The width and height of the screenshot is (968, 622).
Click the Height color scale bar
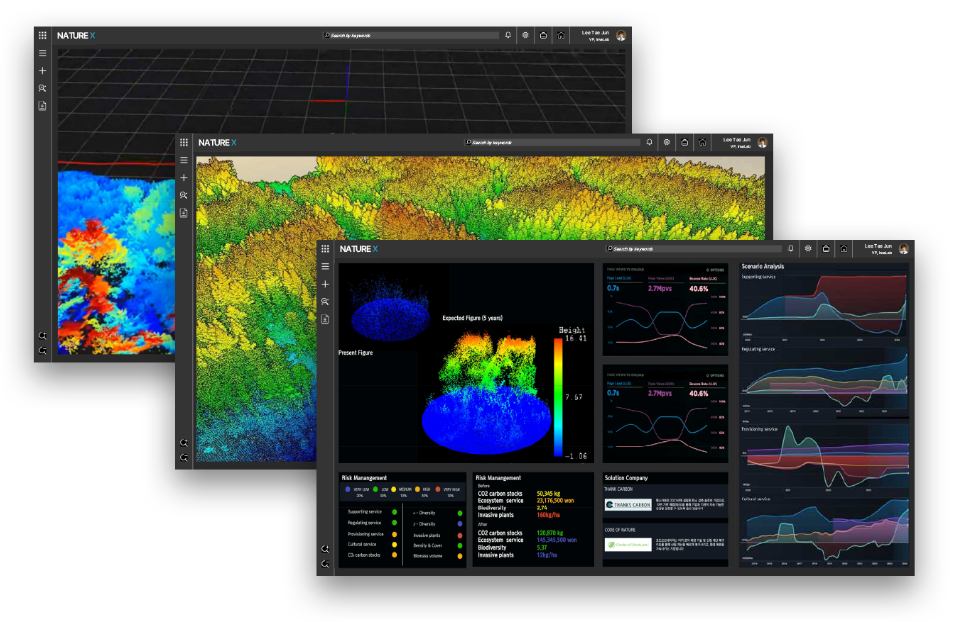(x=558, y=397)
